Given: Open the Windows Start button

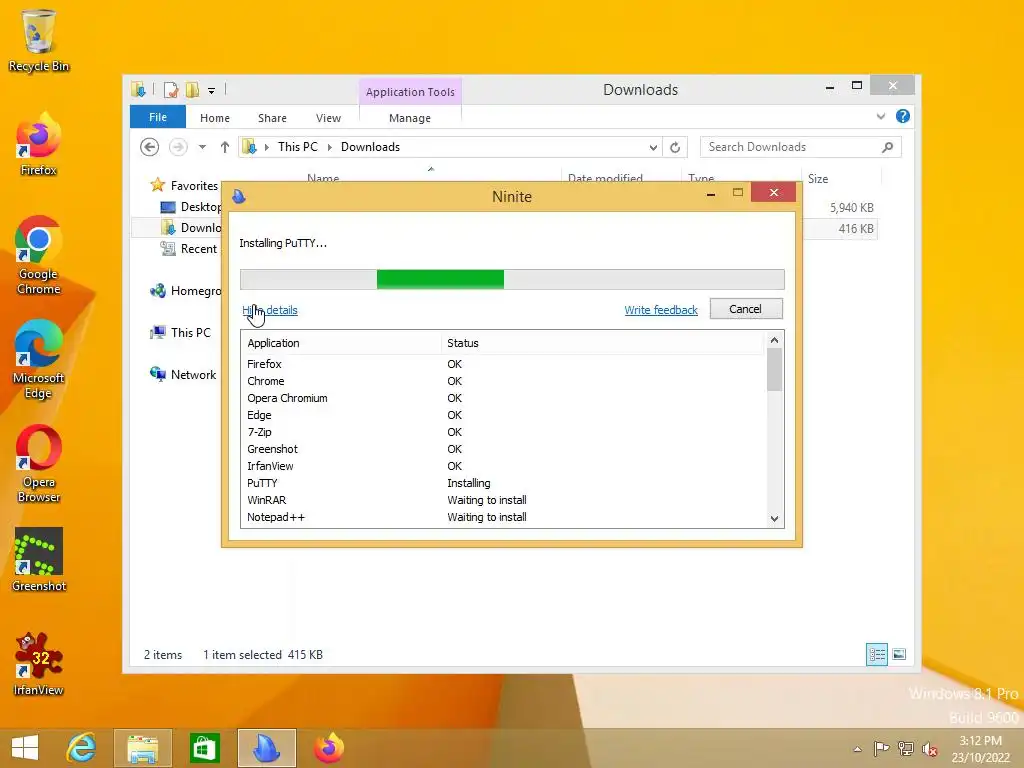Looking at the screenshot, I should [x=25, y=748].
